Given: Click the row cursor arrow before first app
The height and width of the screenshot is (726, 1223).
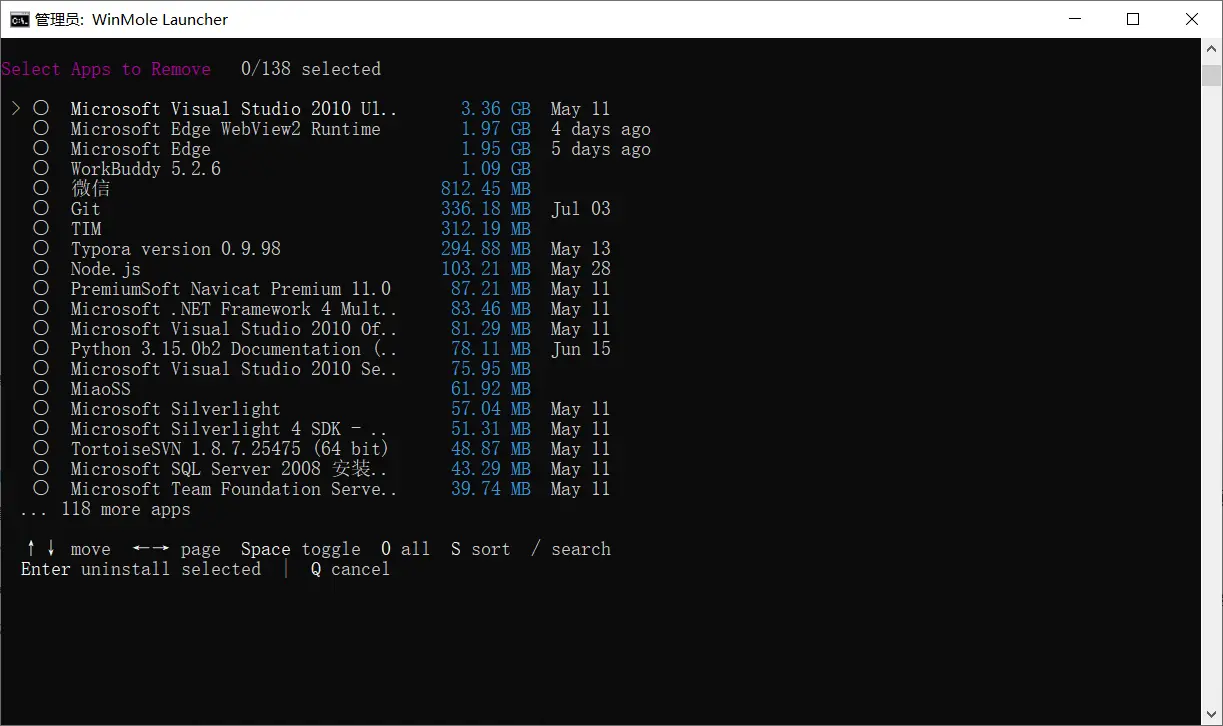Looking at the screenshot, I should pyautogui.click(x=16, y=108).
